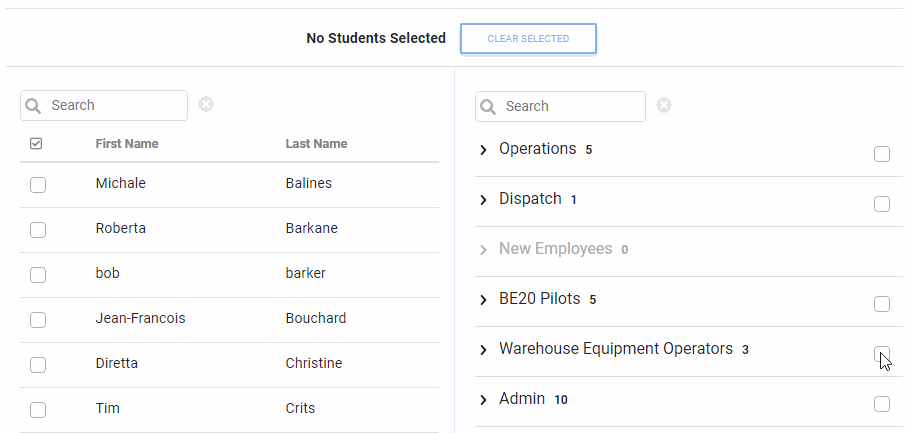Select the Dispatch group checkbox
Screen dimensions: 909x433
(881, 204)
